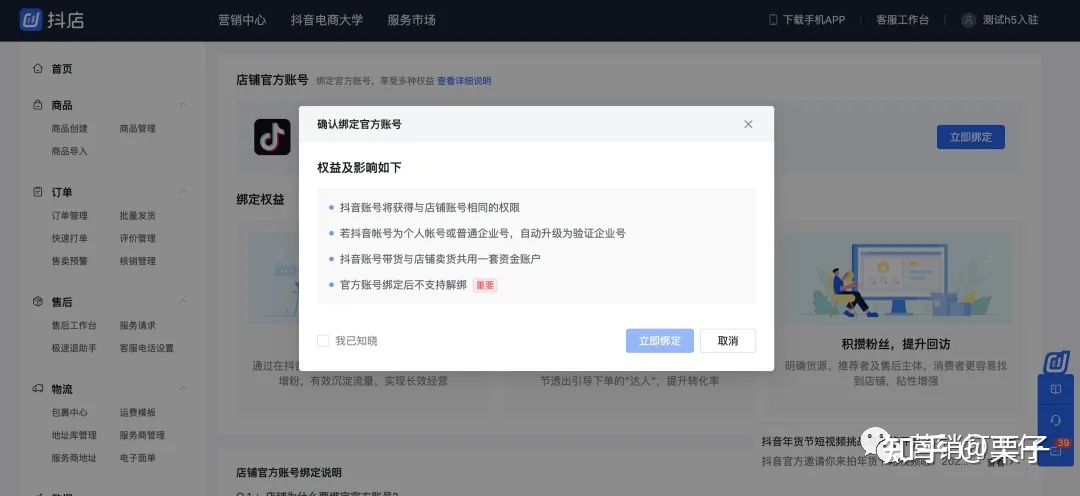Open the floating messages icon with badge 39
The width and height of the screenshot is (1080, 496).
[x=1056, y=450]
